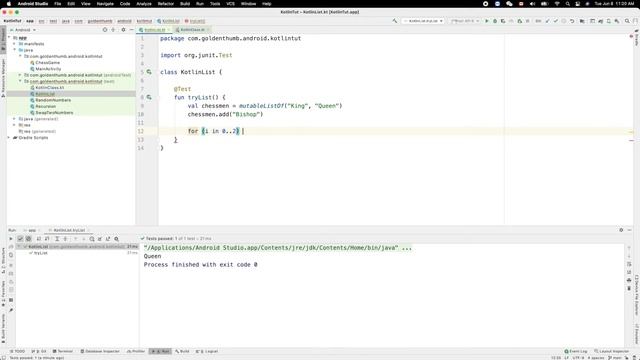This screenshot has height=360, width=640.
Task: Open the device selector dropdown
Action: coord(464,21)
